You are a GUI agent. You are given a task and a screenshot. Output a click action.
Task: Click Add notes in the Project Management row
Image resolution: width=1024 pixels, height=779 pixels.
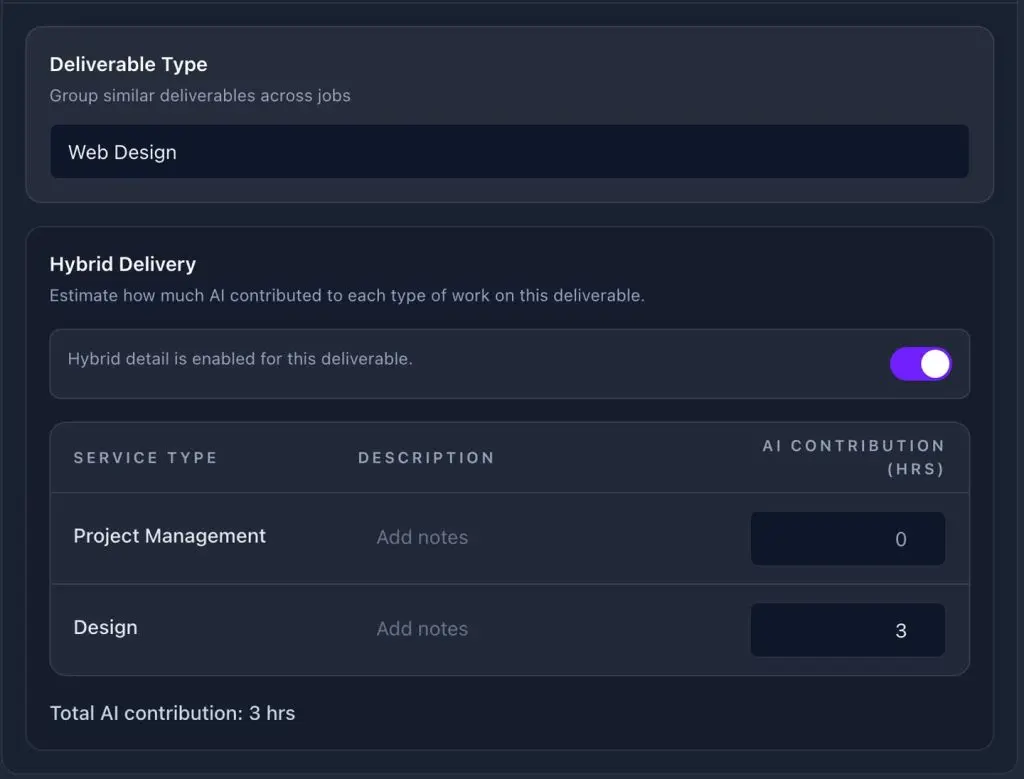coord(422,538)
